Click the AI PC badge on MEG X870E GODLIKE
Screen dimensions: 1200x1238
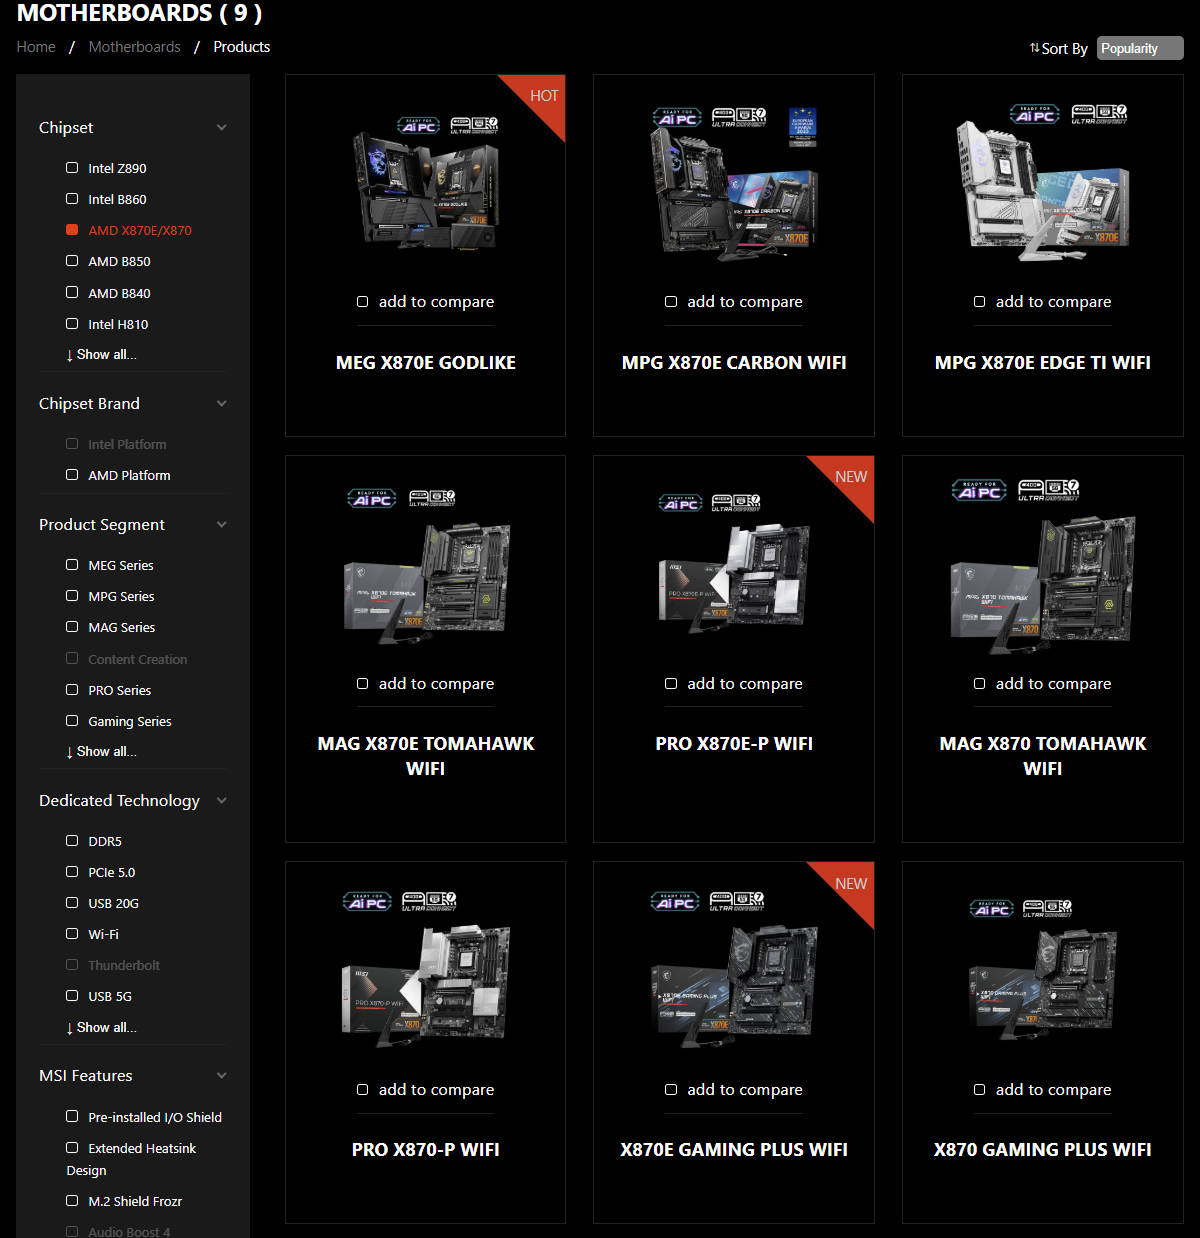pos(419,126)
